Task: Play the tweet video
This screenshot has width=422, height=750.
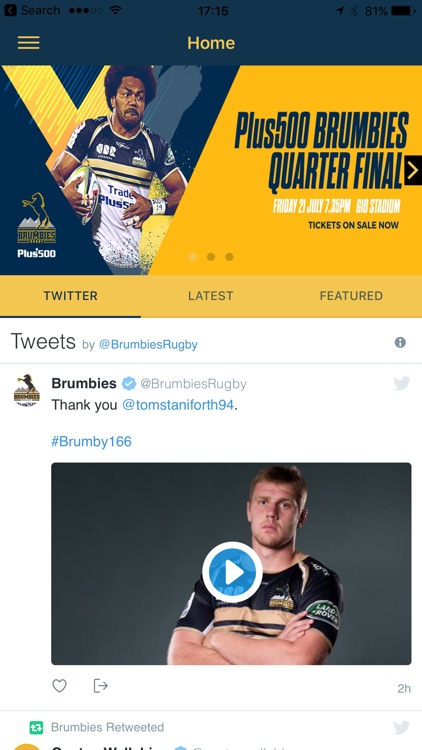Action: 232,572
